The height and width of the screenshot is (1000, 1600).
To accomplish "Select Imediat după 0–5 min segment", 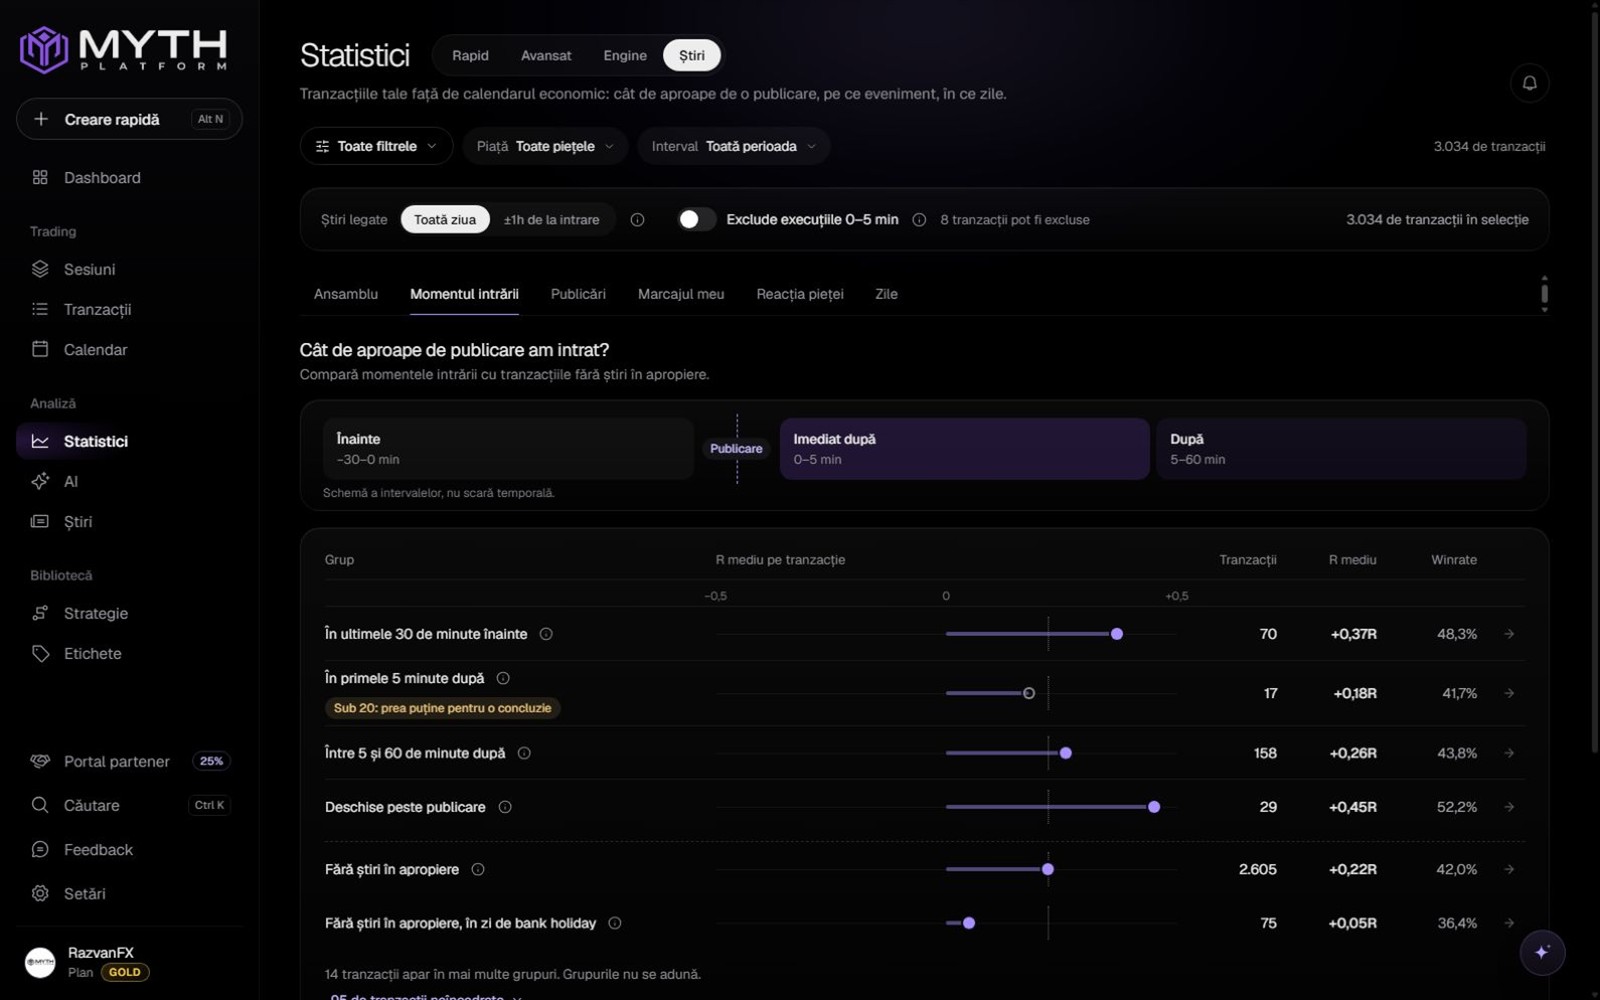I will point(964,449).
